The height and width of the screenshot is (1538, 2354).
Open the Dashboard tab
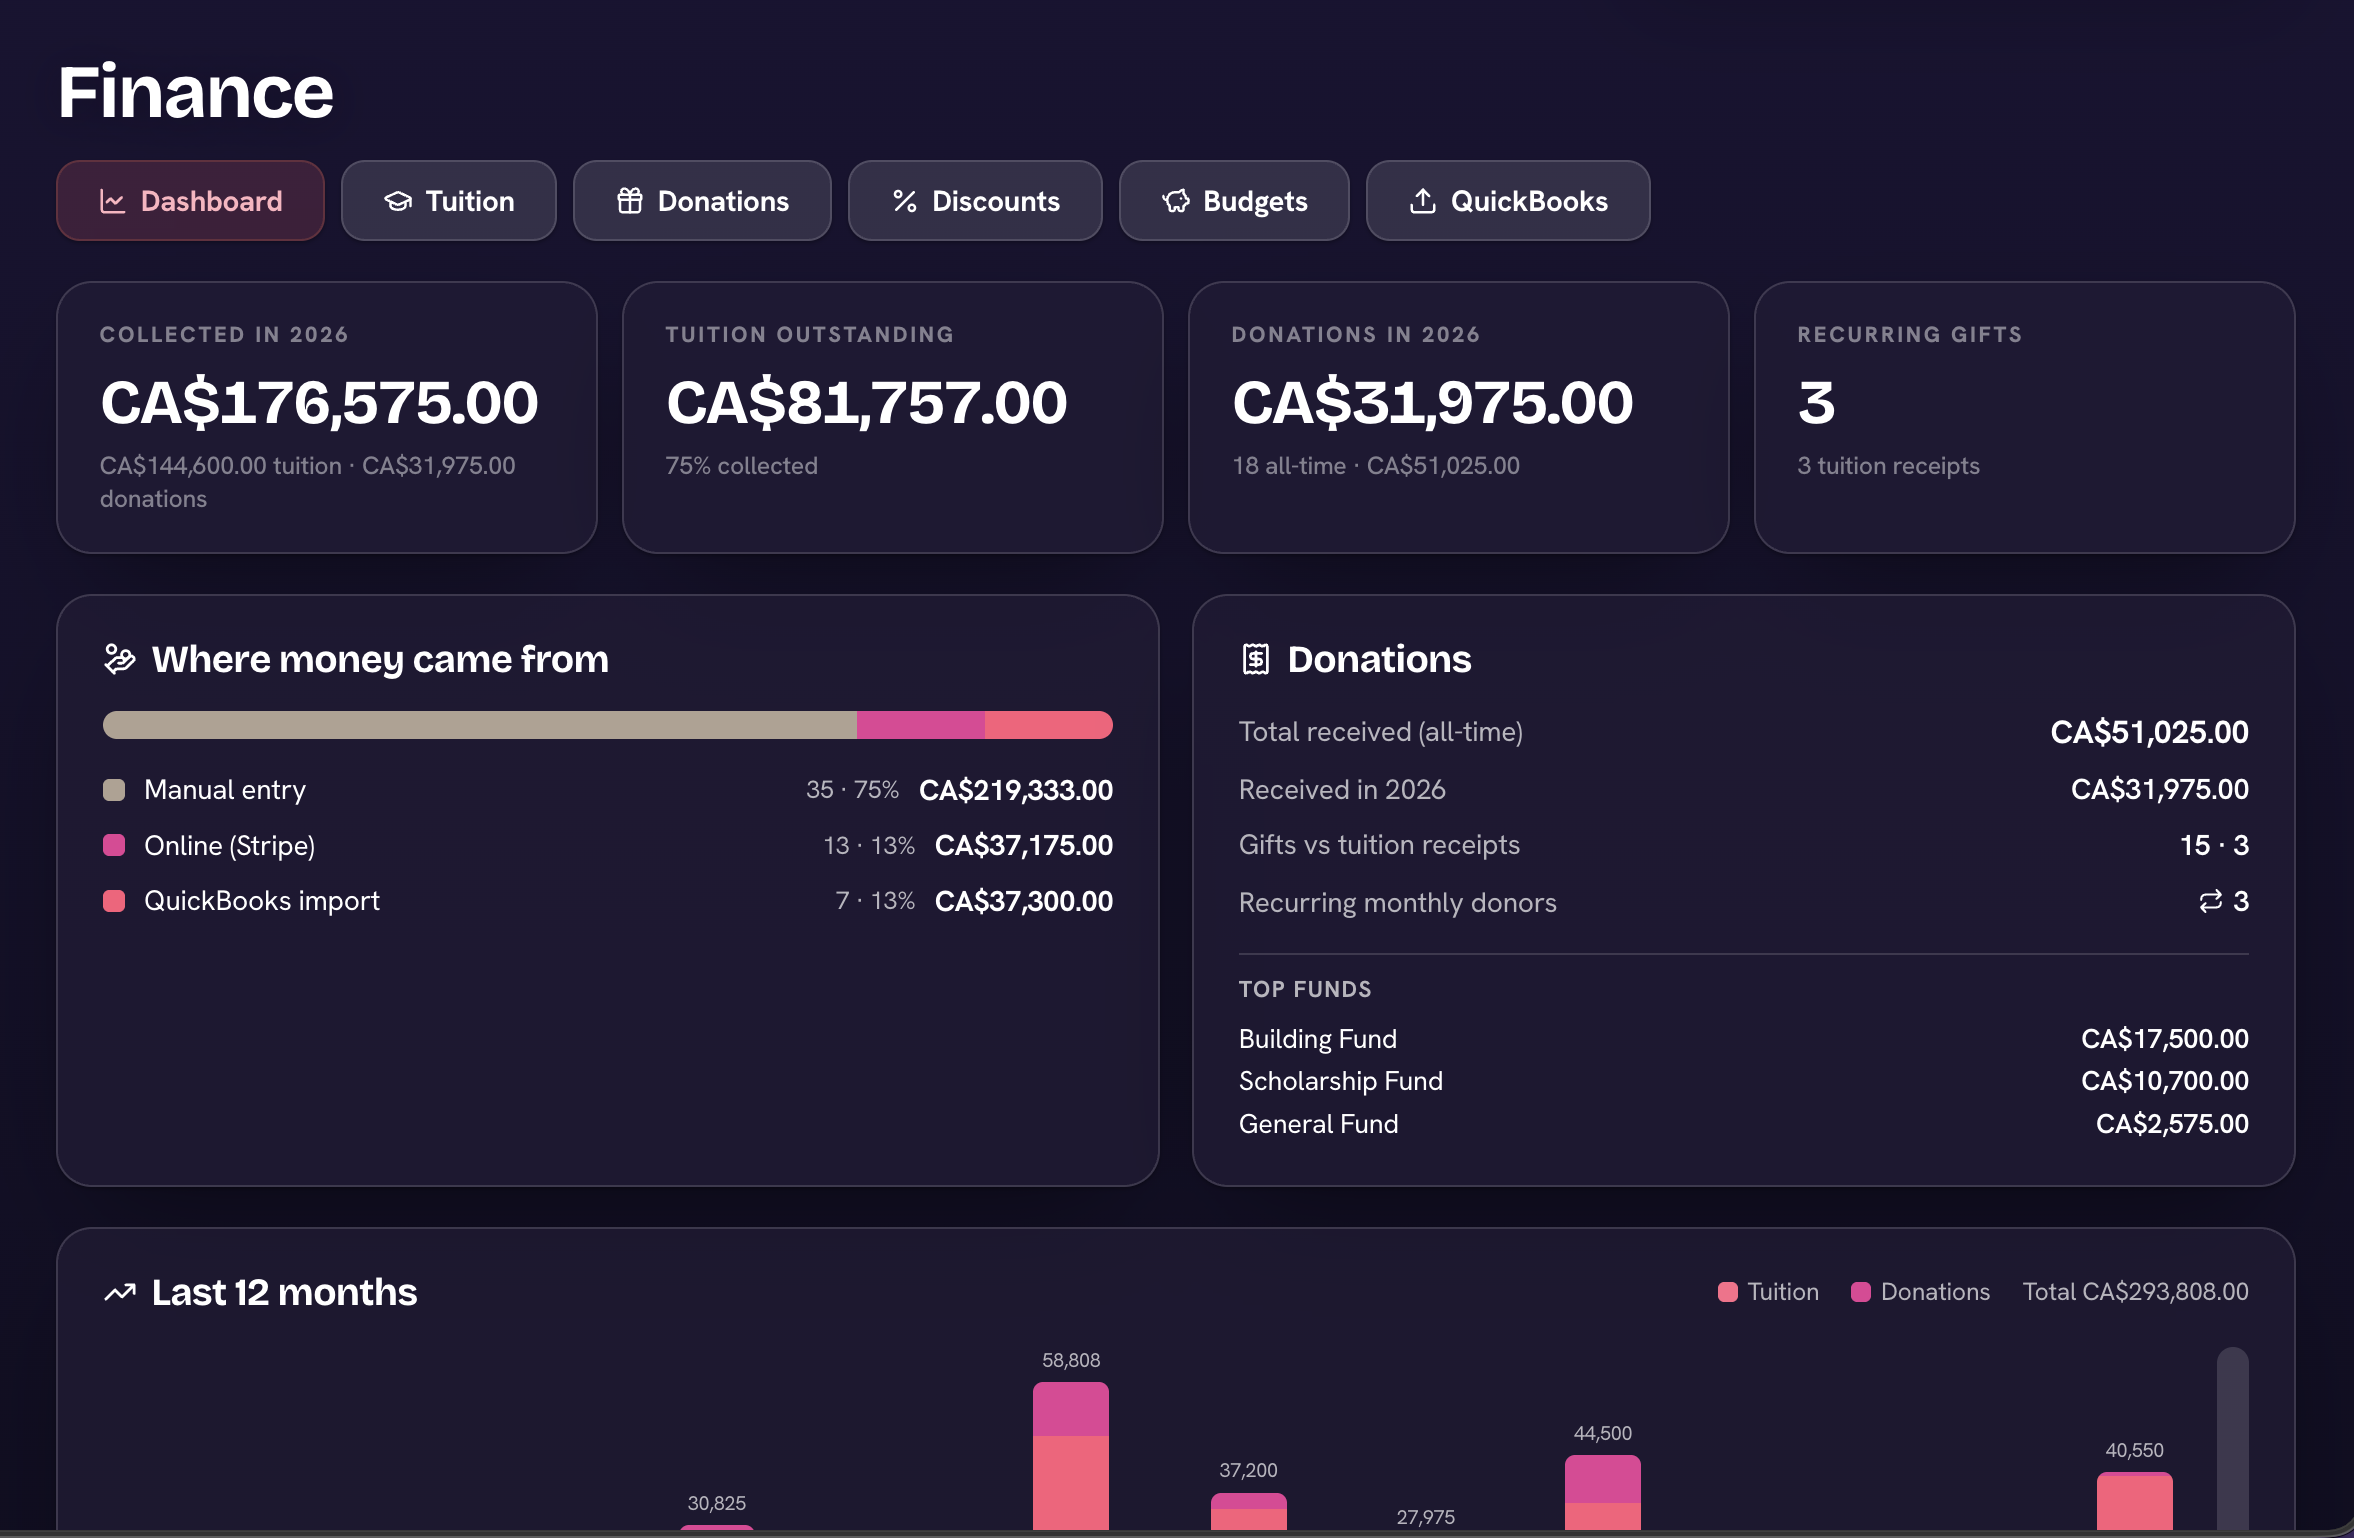tap(191, 201)
